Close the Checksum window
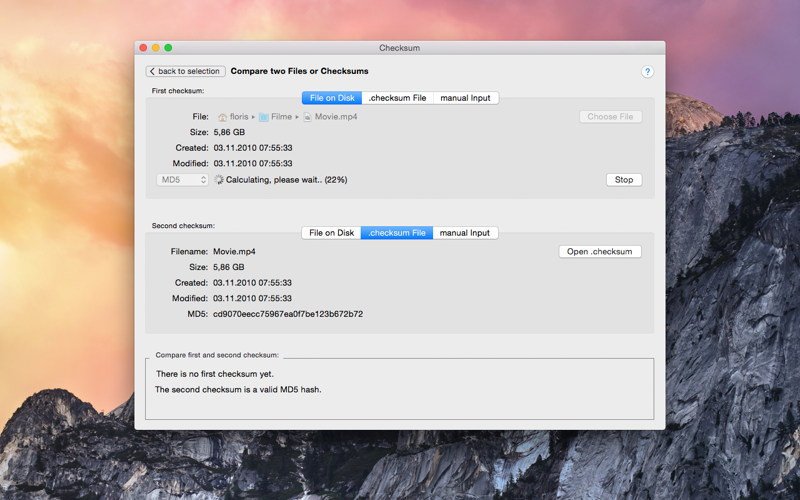The width and height of the screenshot is (800, 500). point(143,48)
